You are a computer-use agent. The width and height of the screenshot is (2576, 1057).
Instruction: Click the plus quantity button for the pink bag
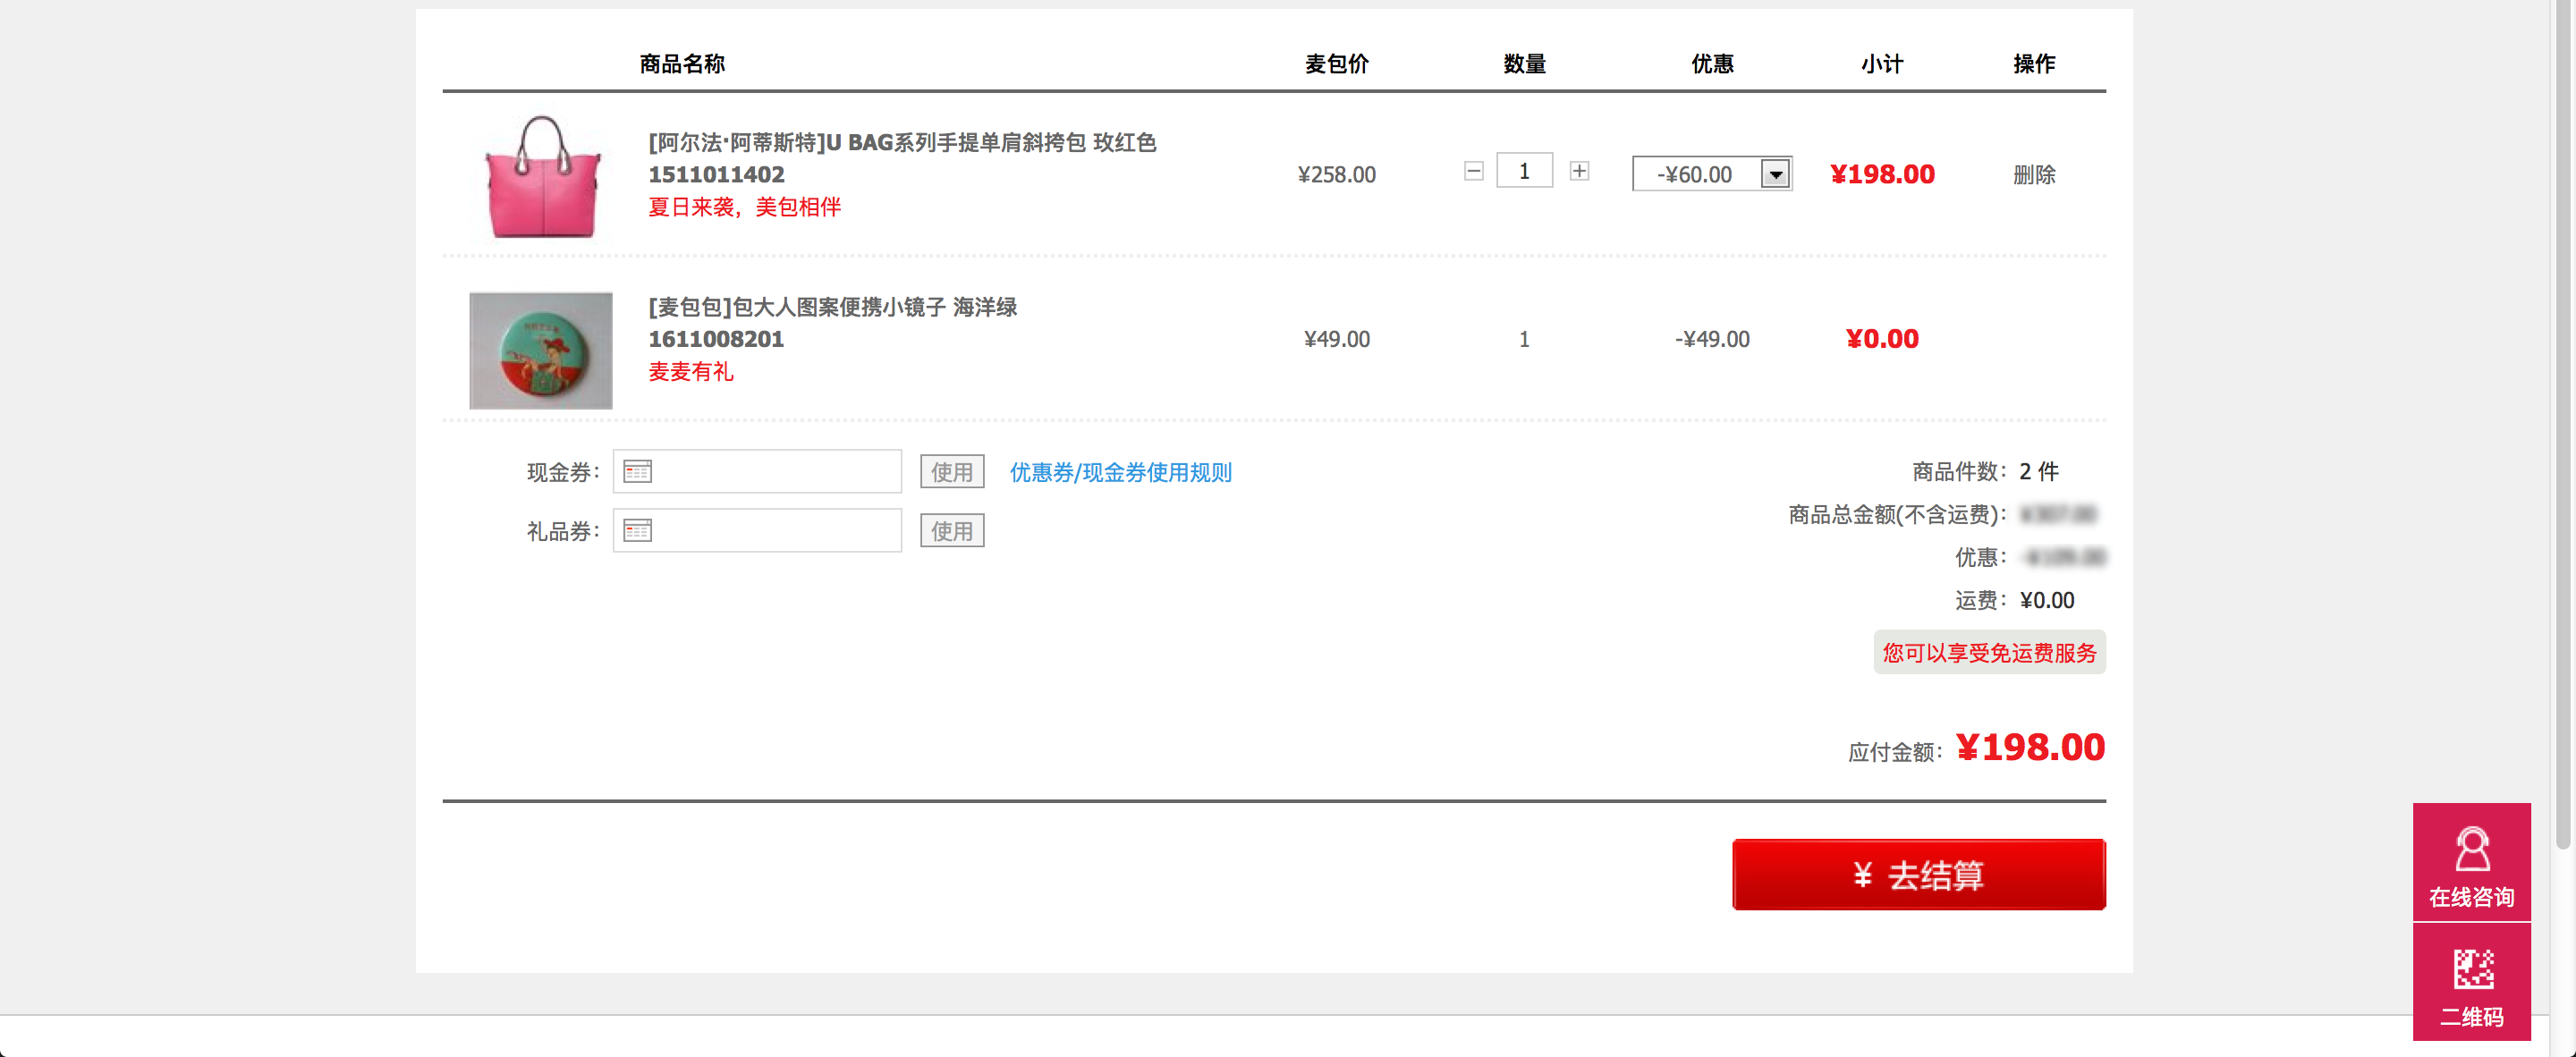coord(1579,171)
